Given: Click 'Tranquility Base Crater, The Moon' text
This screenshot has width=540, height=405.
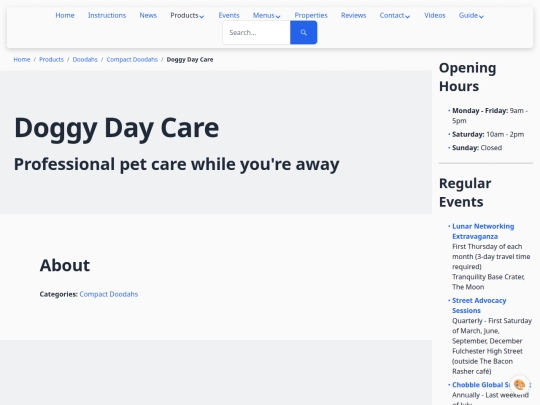Looking at the screenshot, I should coord(488,282).
